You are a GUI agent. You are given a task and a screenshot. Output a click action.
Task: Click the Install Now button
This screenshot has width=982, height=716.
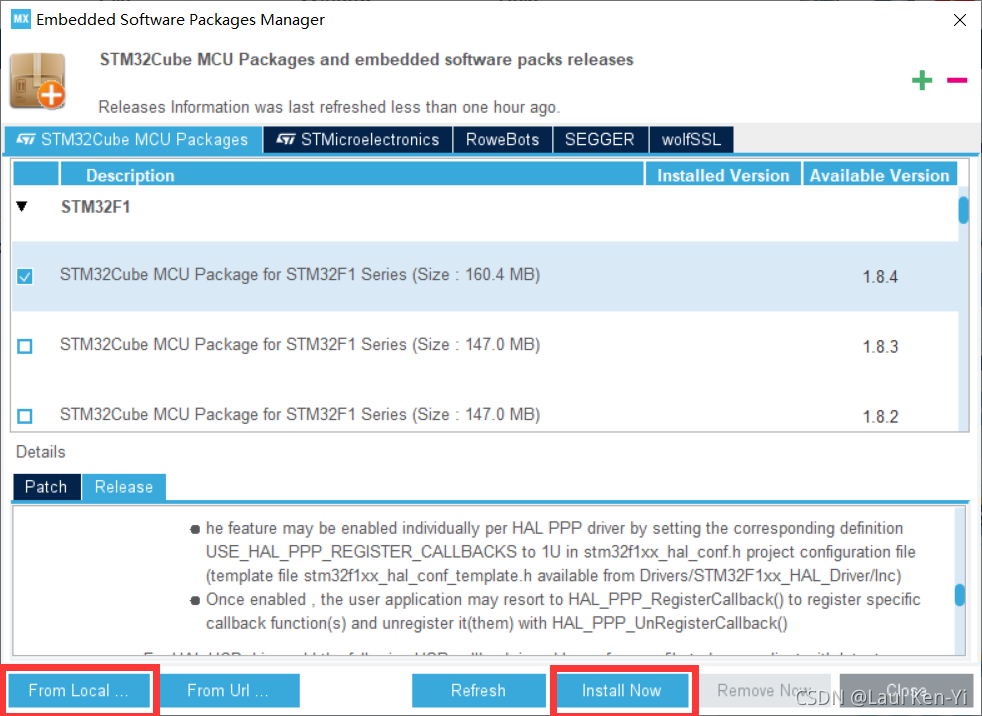622,690
